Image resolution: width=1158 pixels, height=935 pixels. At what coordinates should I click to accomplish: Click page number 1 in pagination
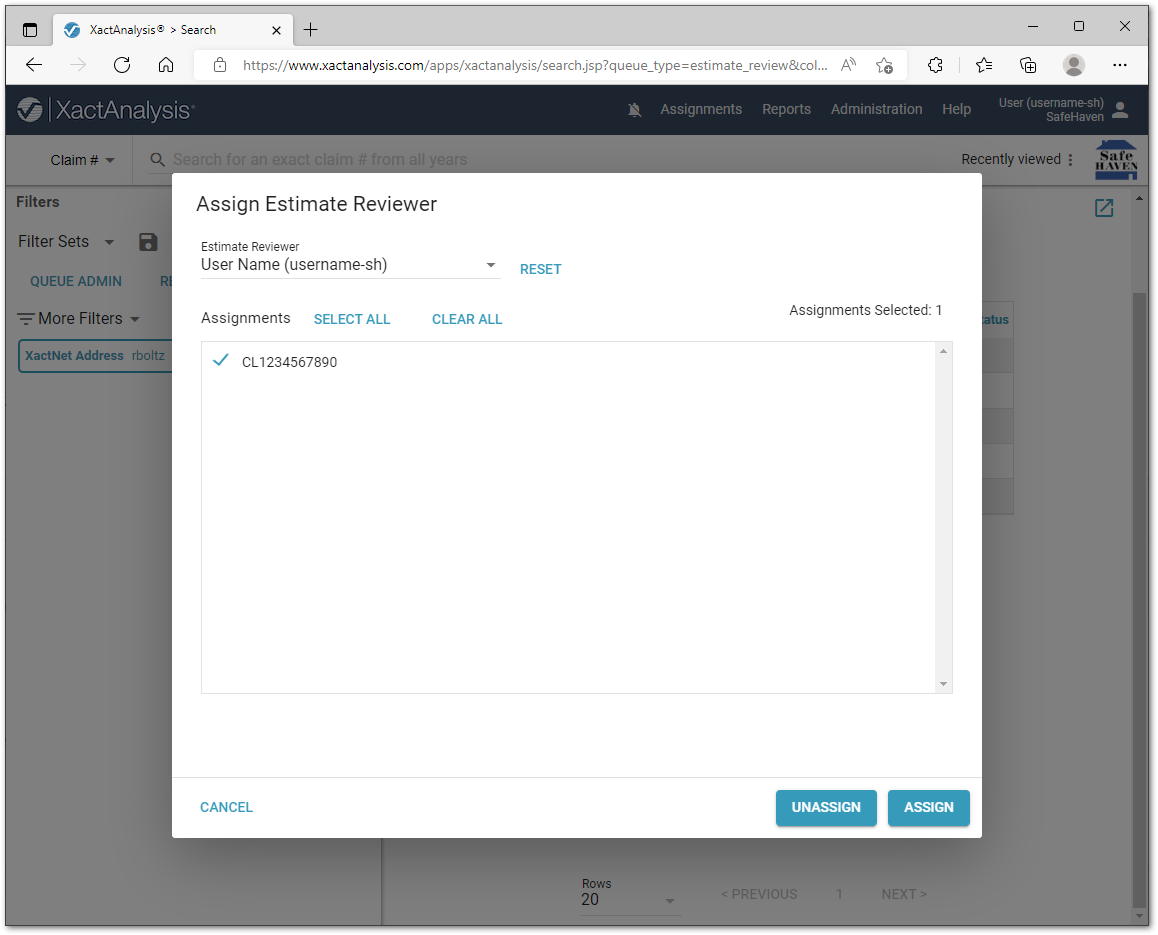tap(839, 895)
